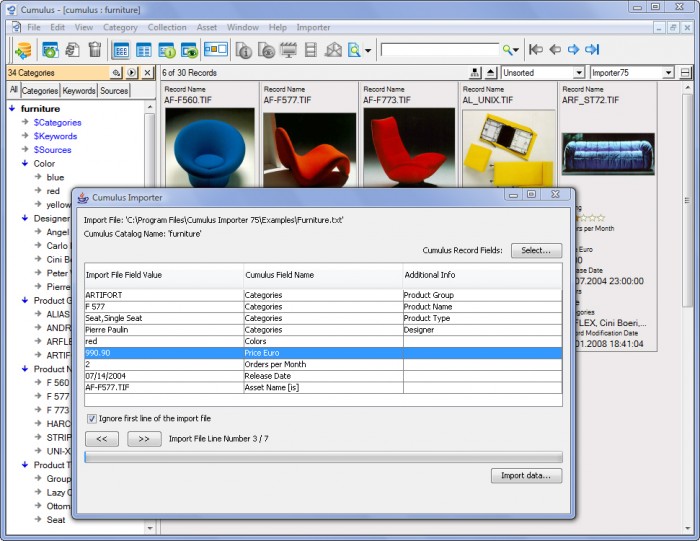Go to first record arrow icon
The height and width of the screenshot is (541, 700).
point(536,49)
